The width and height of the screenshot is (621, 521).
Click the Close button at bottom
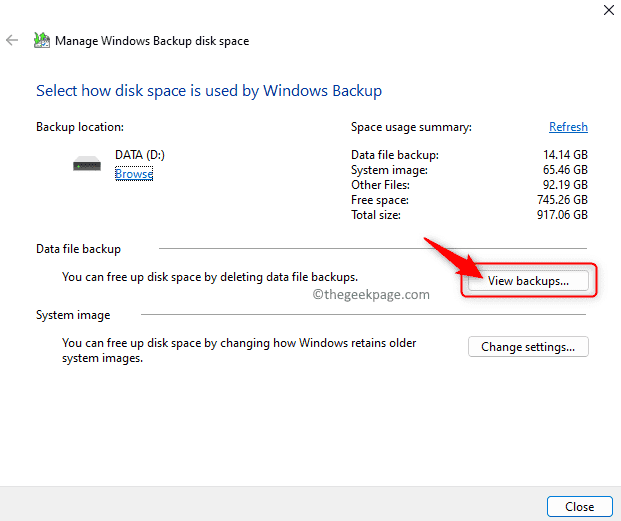click(x=579, y=506)
